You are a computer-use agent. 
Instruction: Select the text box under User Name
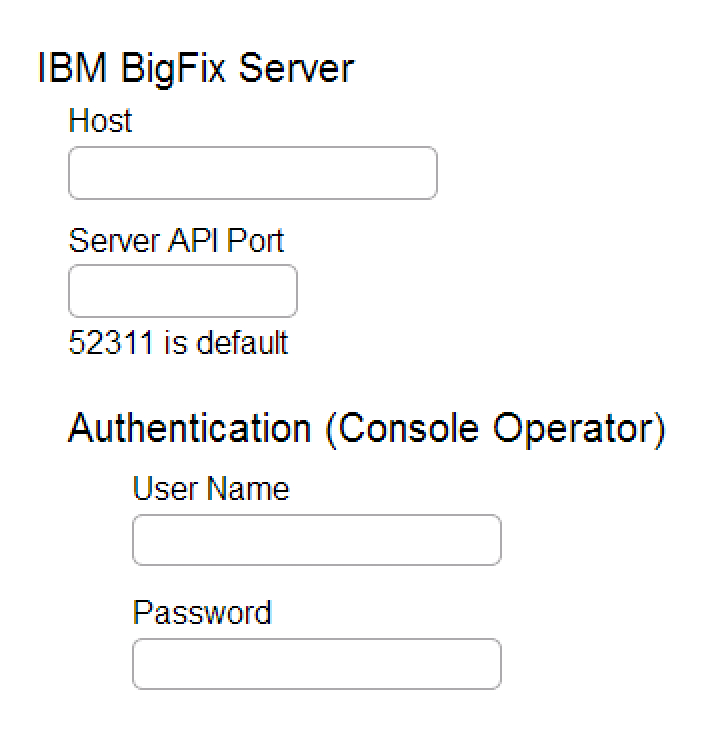click(x=316, y=540)
